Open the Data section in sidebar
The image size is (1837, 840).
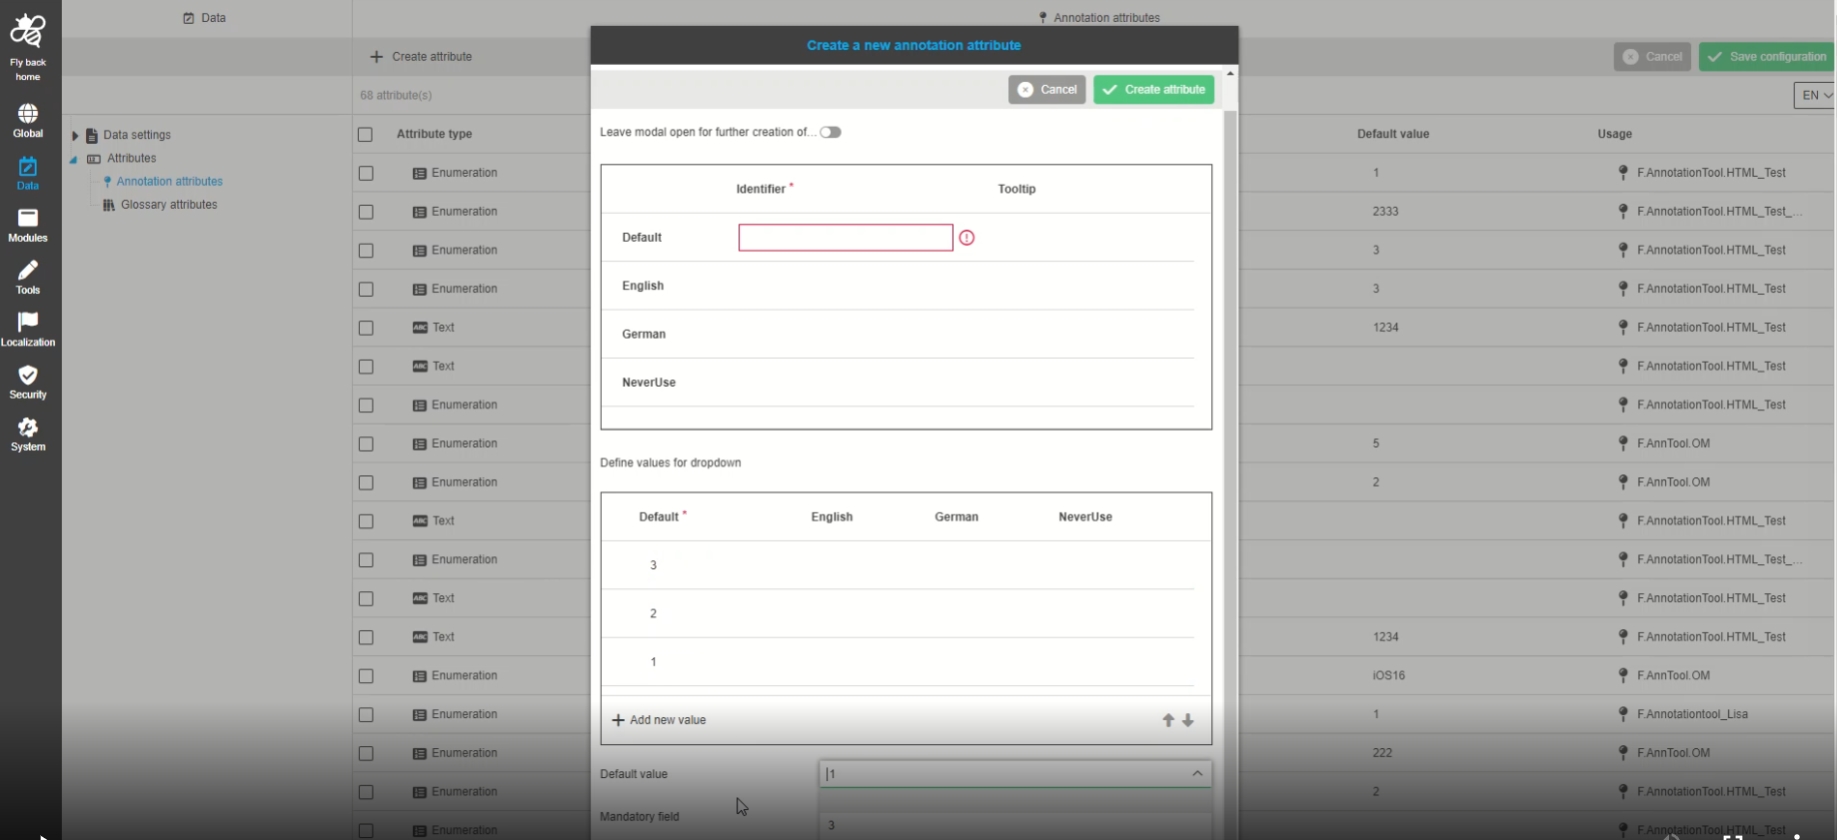[28, 173]
